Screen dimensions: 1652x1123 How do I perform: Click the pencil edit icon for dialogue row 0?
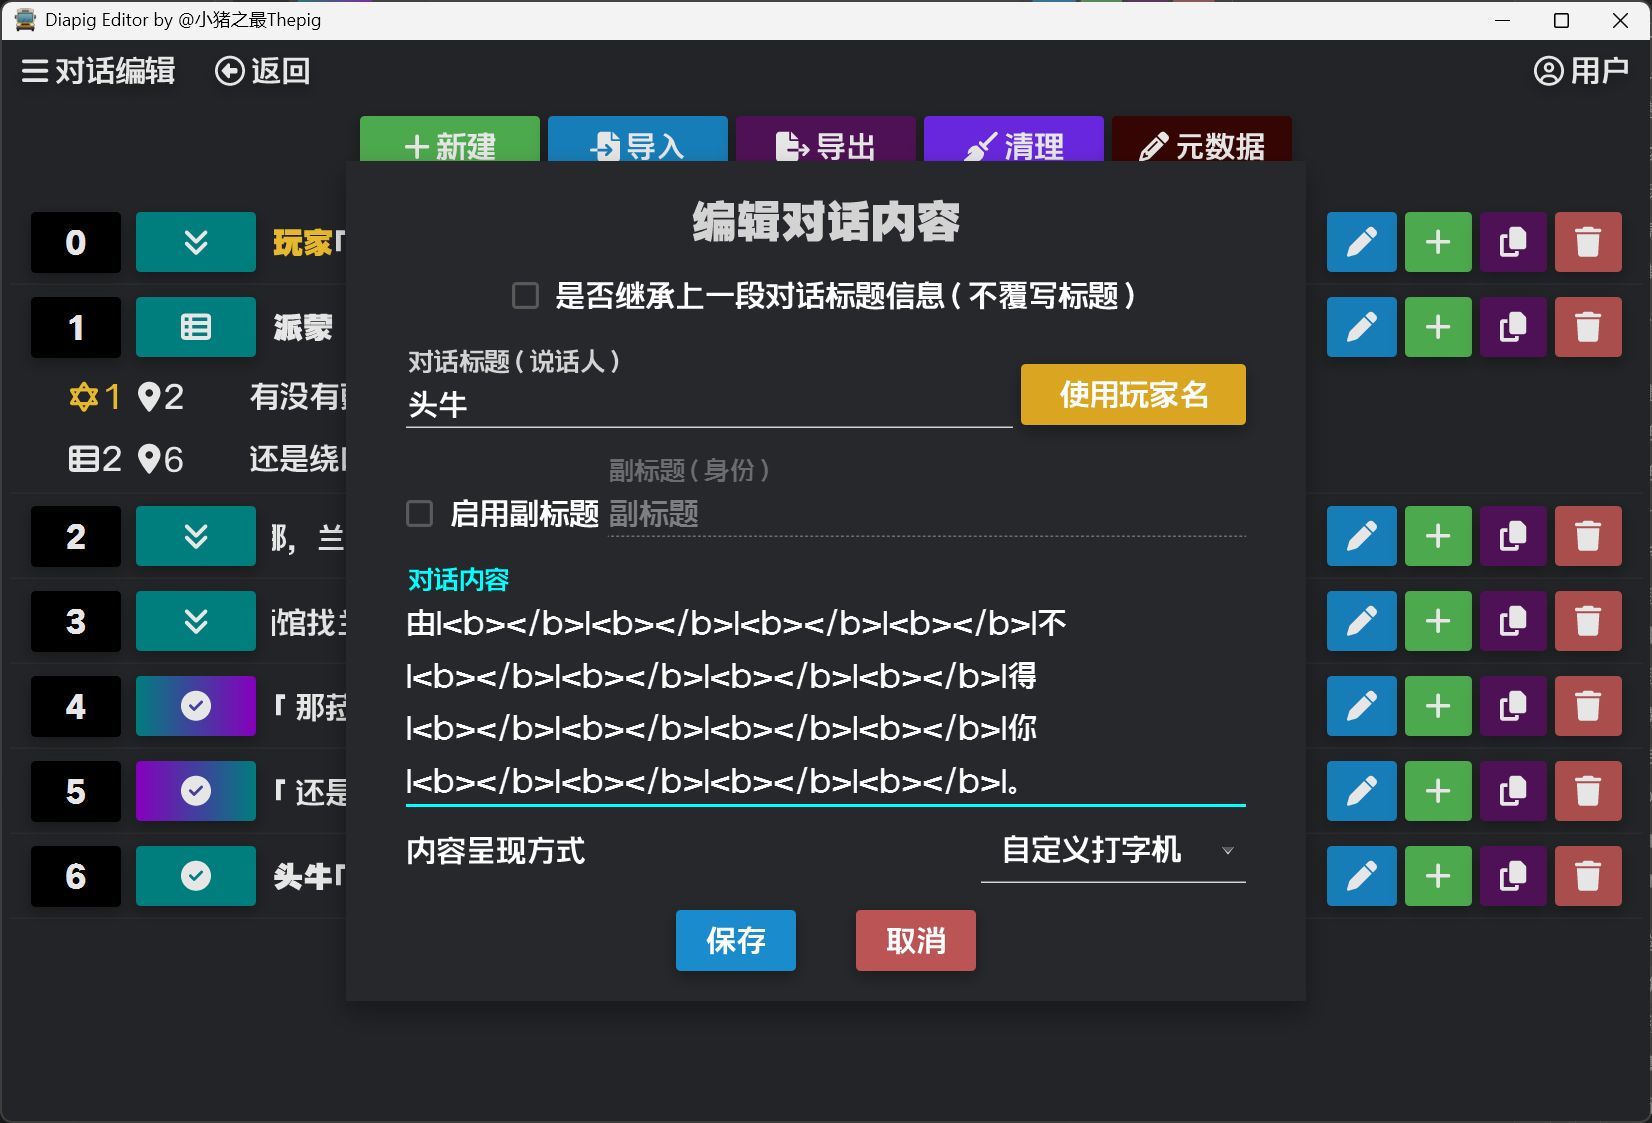[1361, 242]
